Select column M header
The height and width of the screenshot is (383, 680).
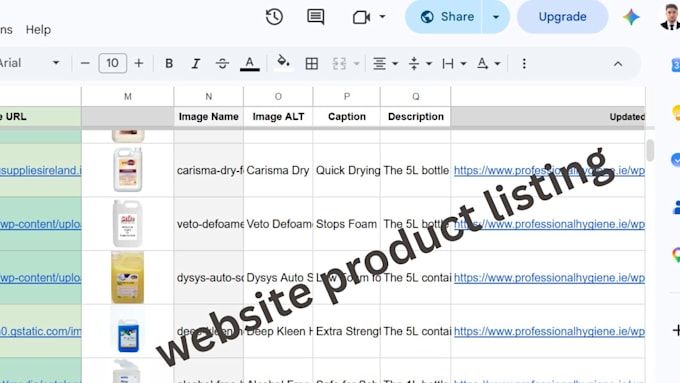128,96
